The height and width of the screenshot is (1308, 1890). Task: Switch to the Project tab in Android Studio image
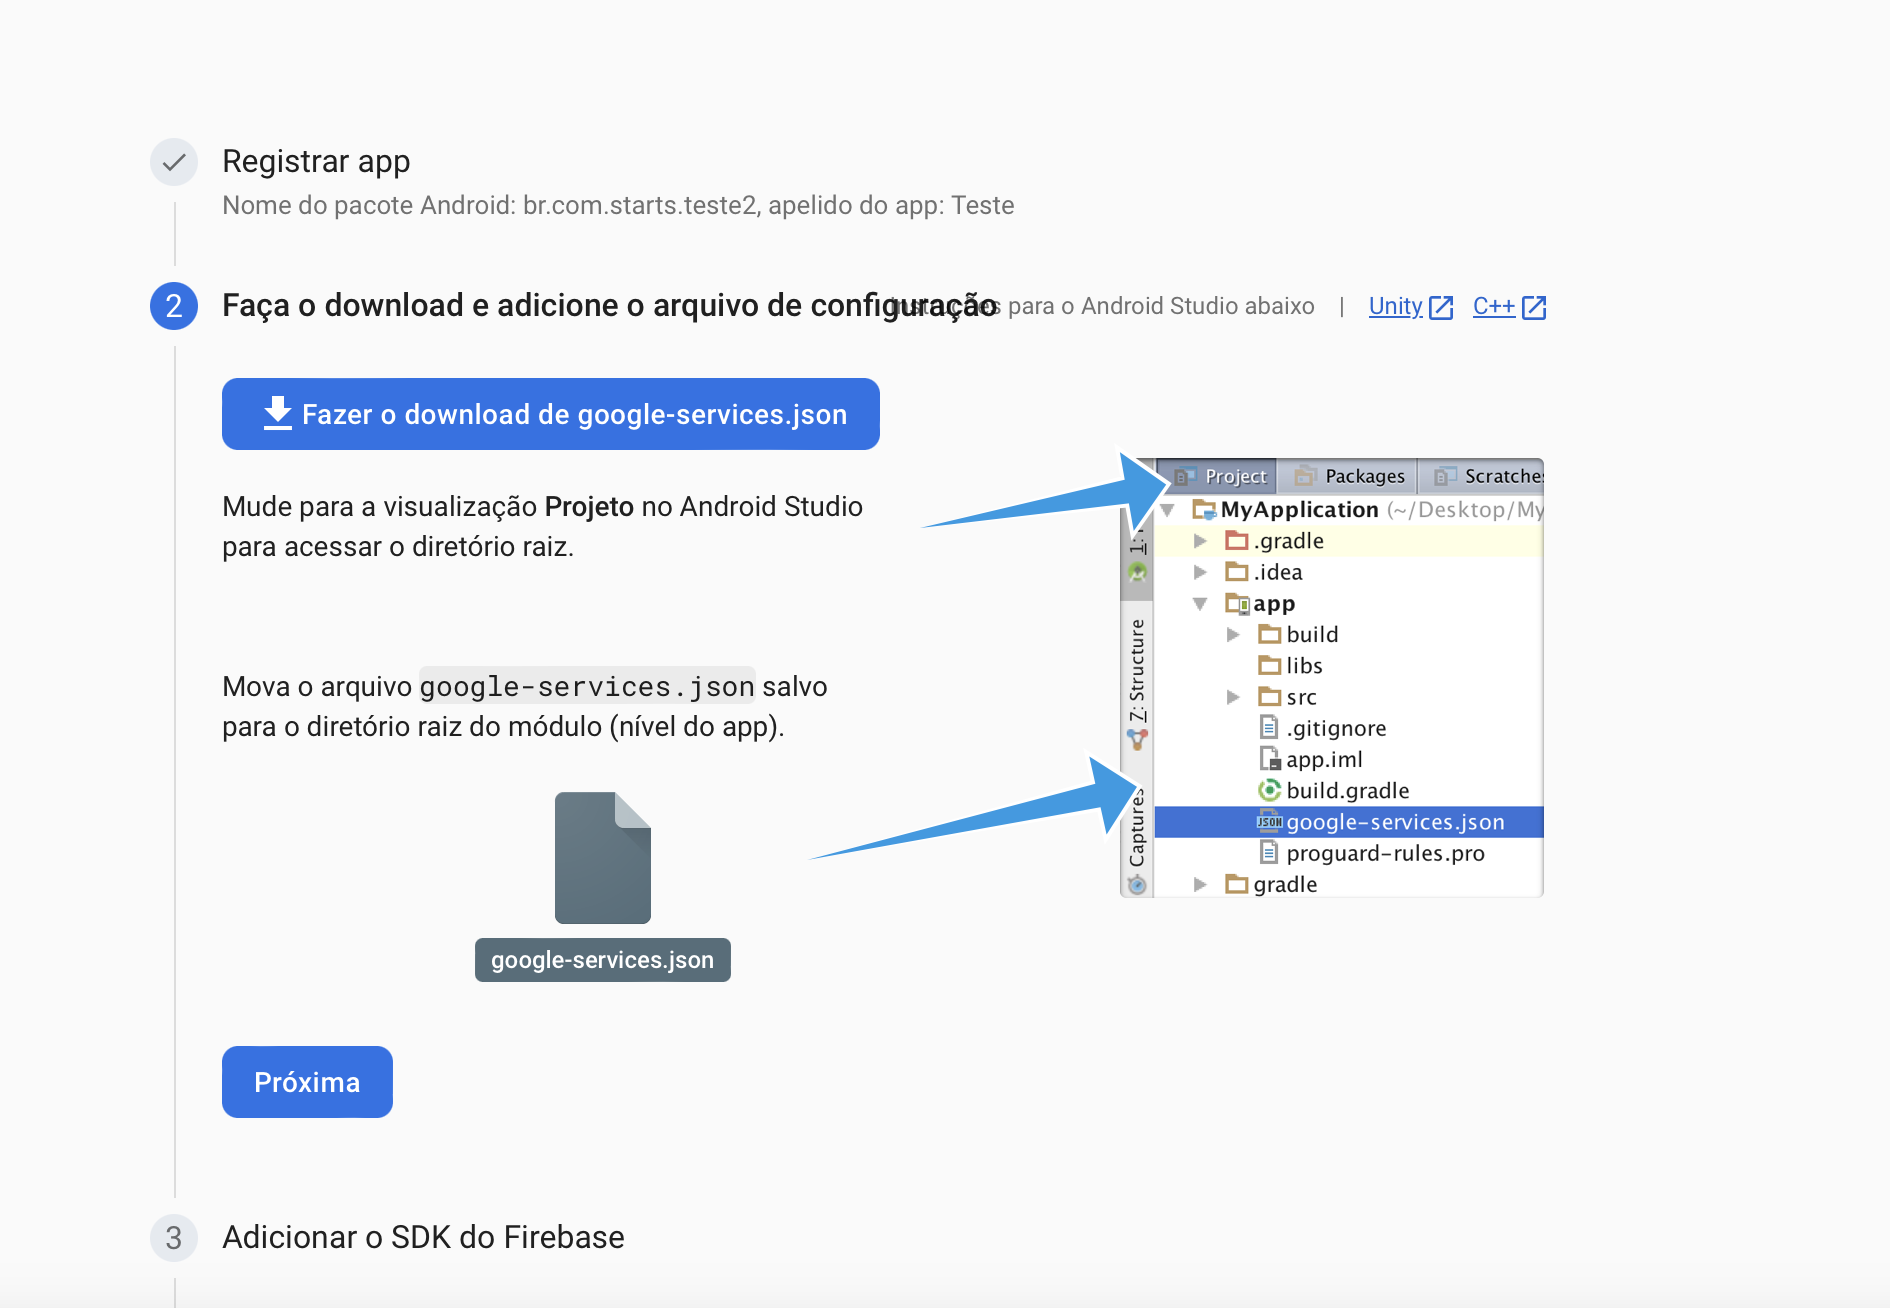[x=1217, y=476]
